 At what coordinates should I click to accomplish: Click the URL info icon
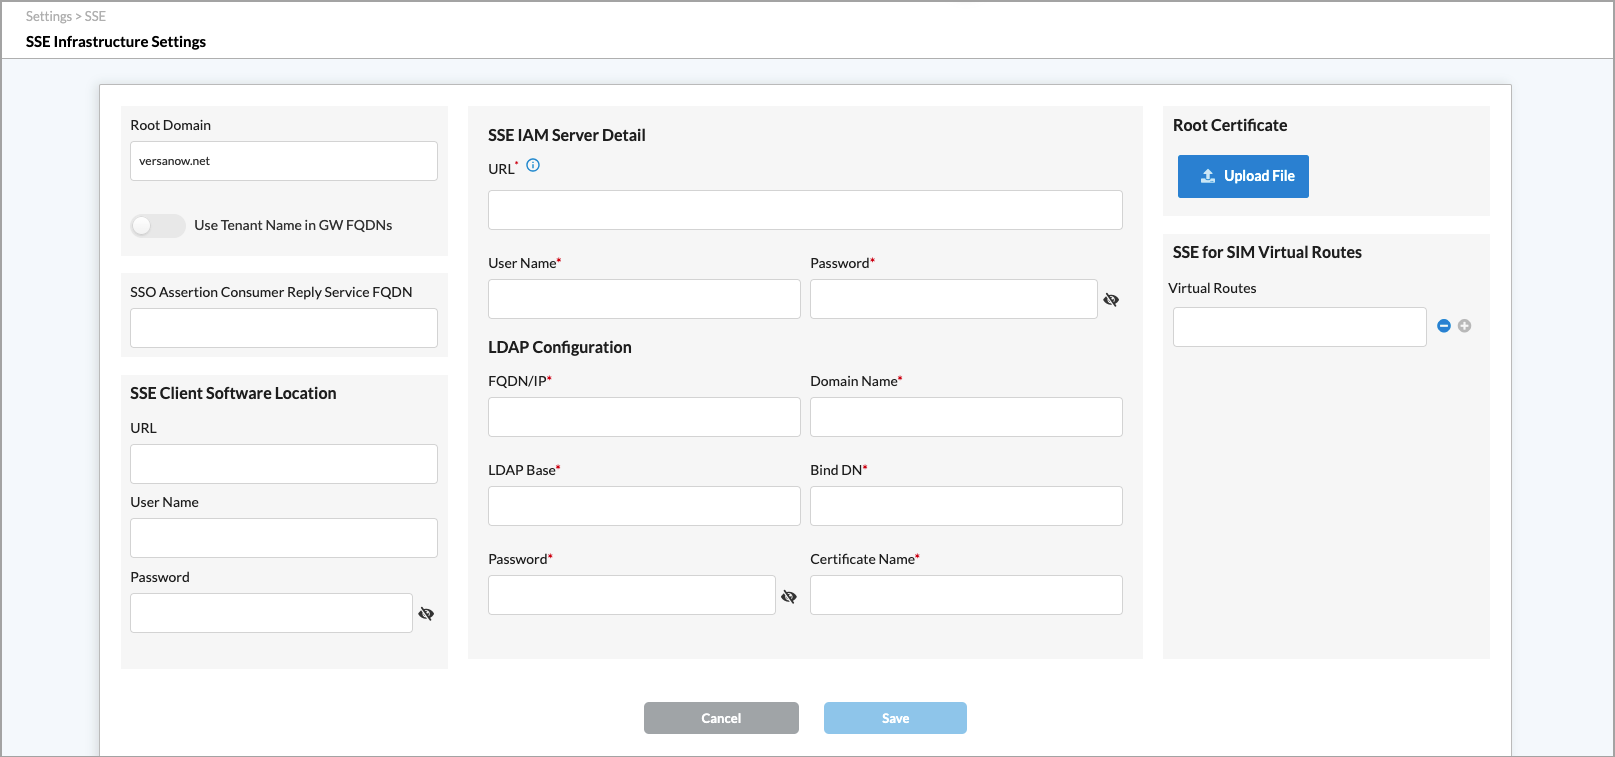coord(533,166)
